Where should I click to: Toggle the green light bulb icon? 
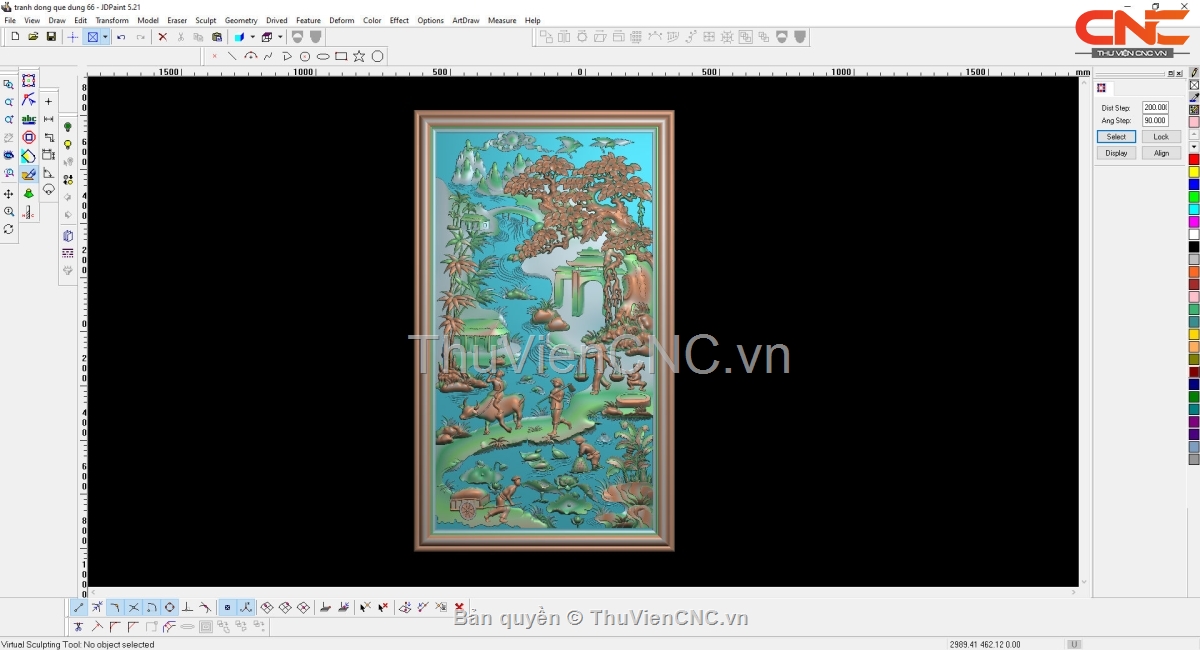tap(68, 127)
